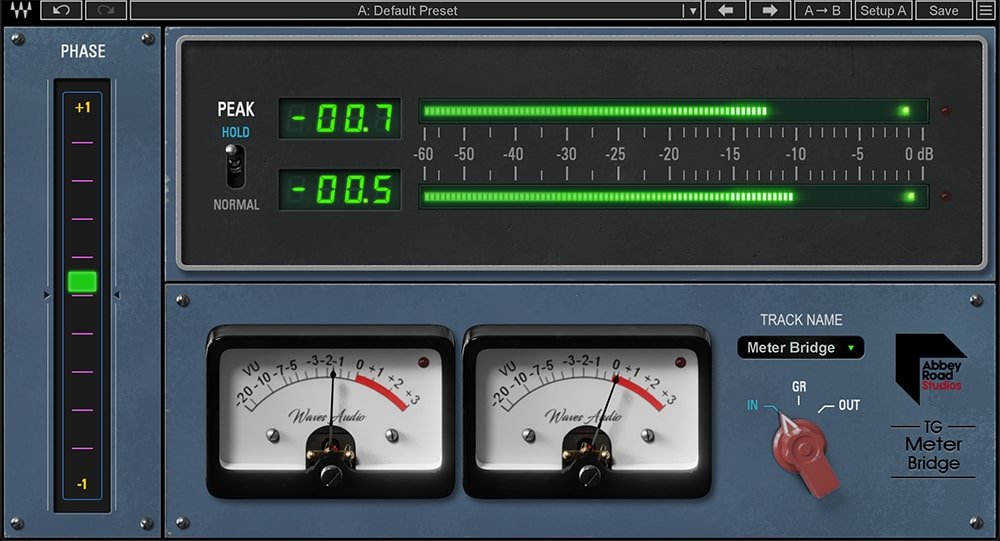The height and width of the screenshot is (541, 1000).
Task: Switch meter source to OUT
Action: point(848,405)
